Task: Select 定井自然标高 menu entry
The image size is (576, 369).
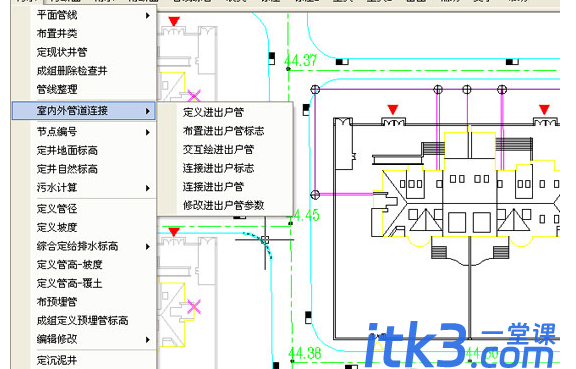Action: coord(84,169)
